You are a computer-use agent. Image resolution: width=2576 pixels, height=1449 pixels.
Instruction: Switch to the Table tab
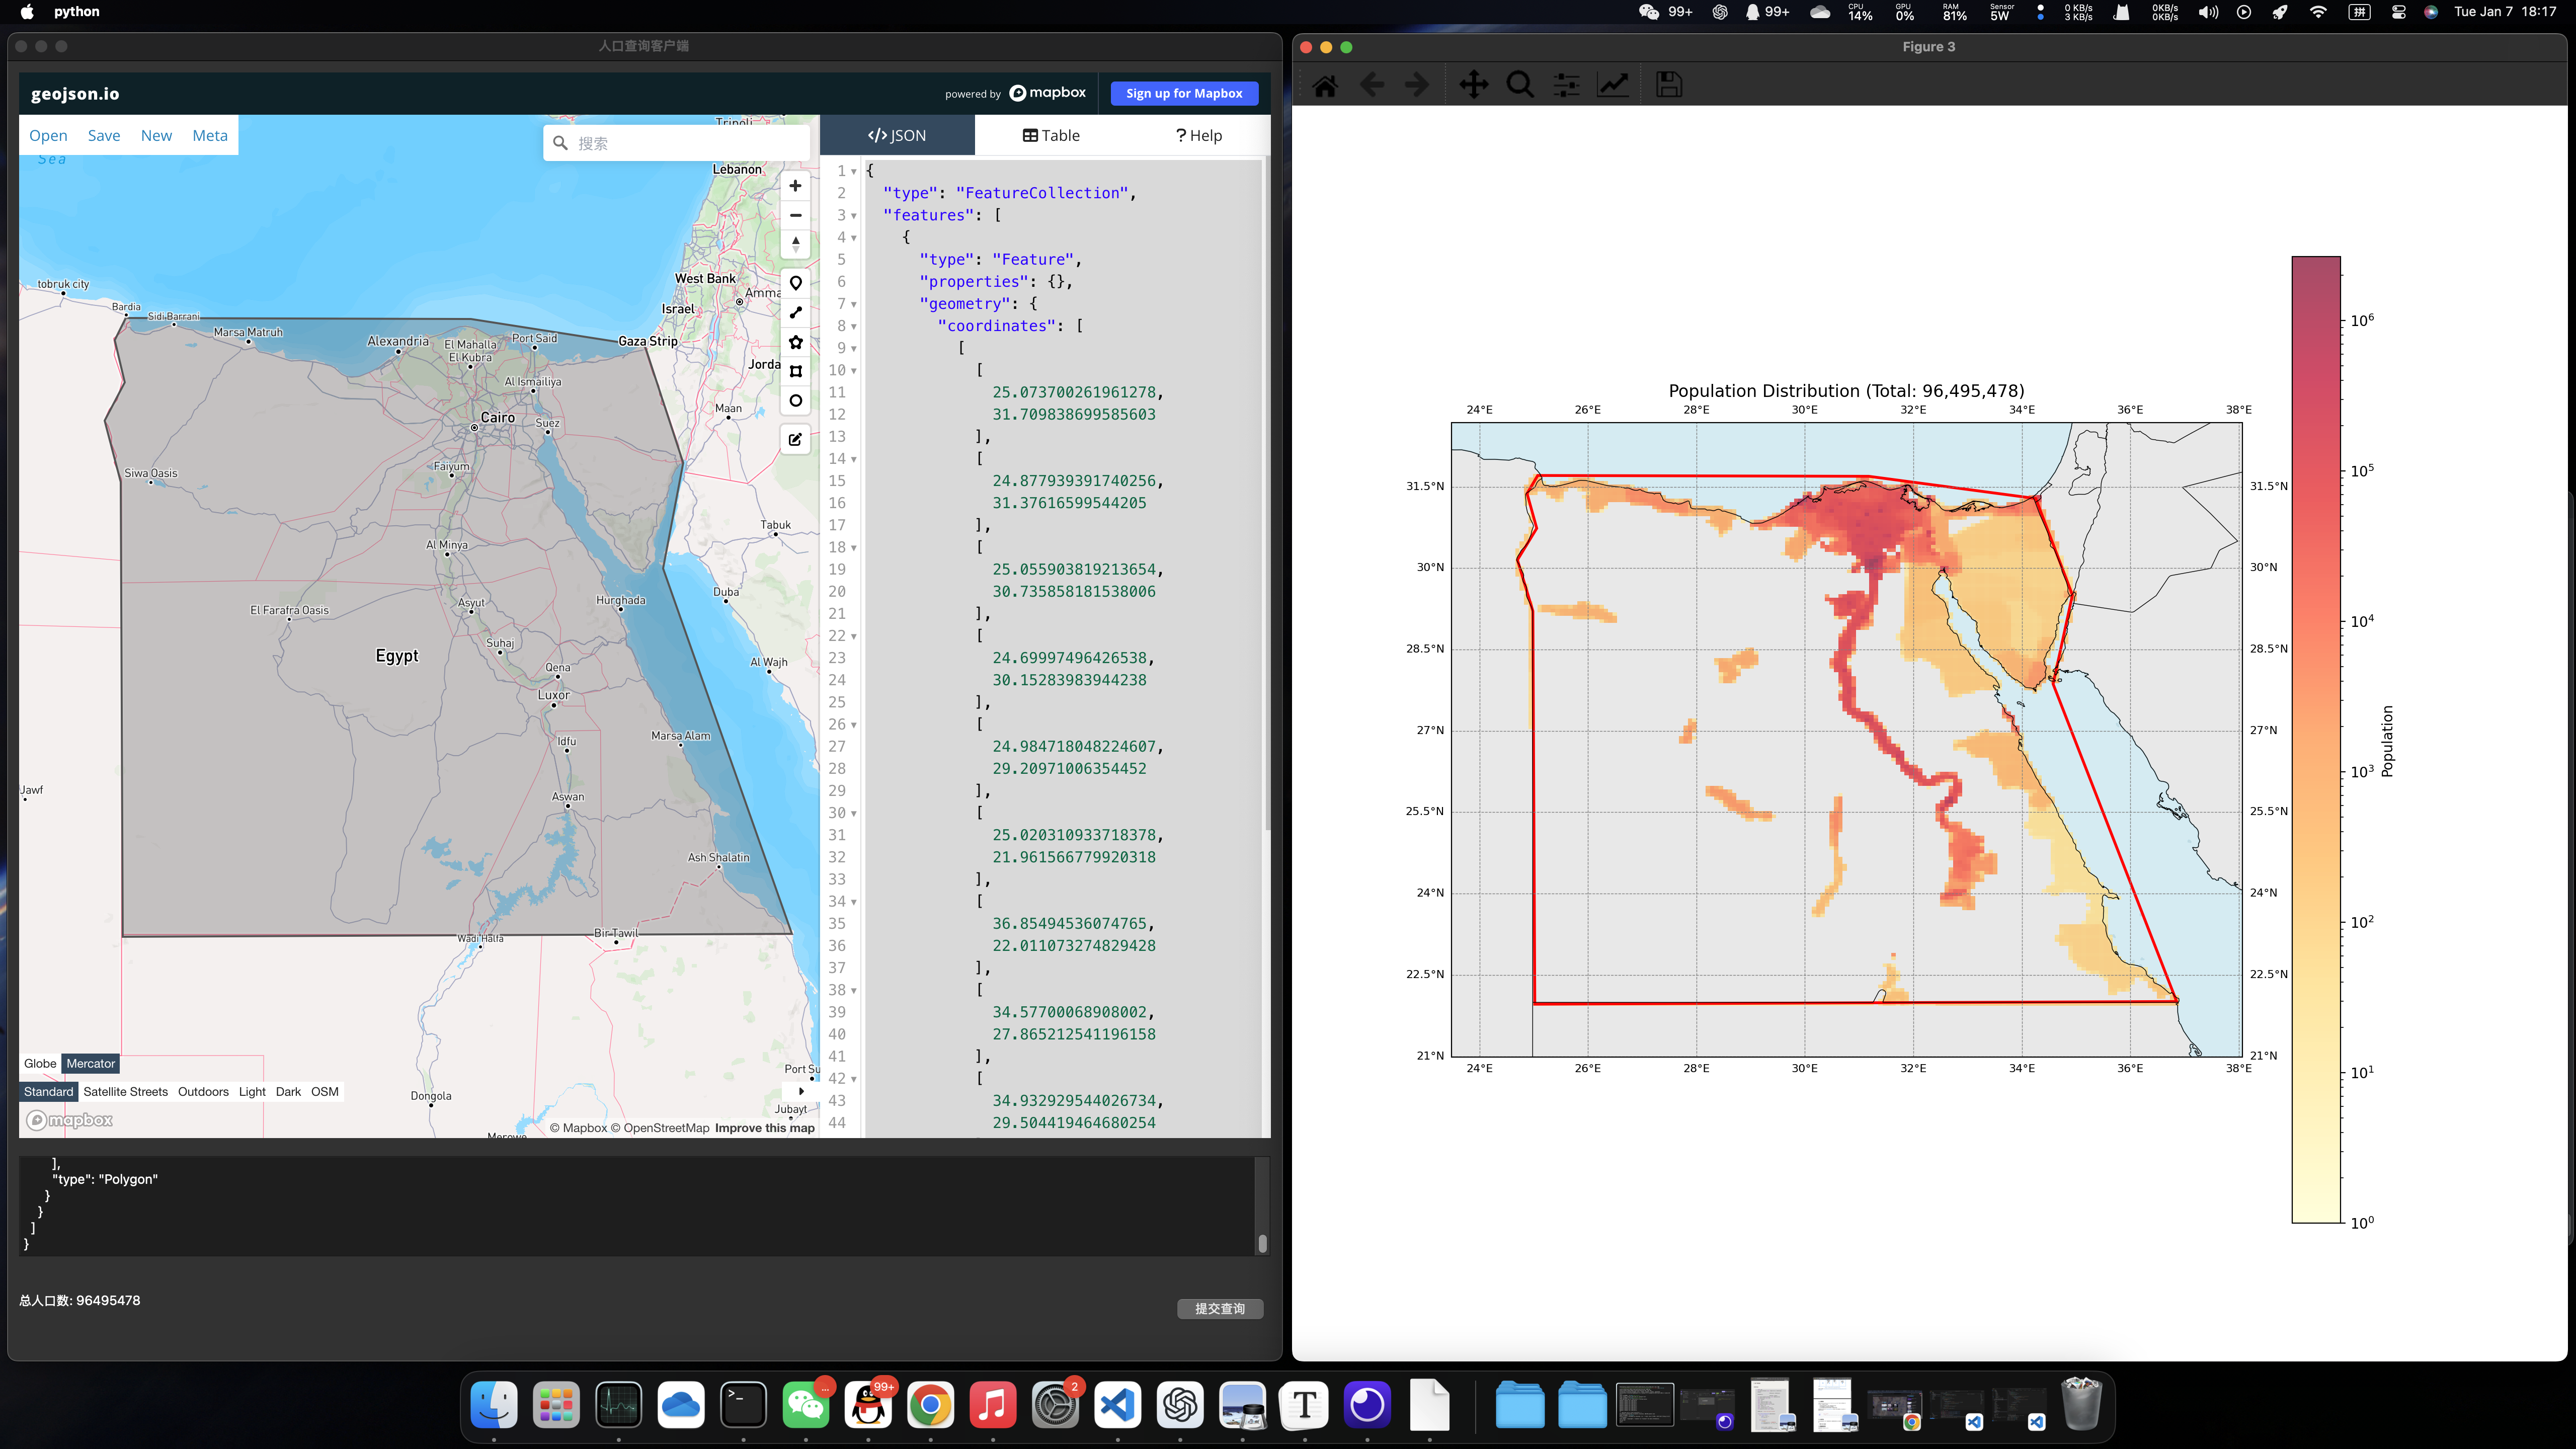[x=1050, y=135]
